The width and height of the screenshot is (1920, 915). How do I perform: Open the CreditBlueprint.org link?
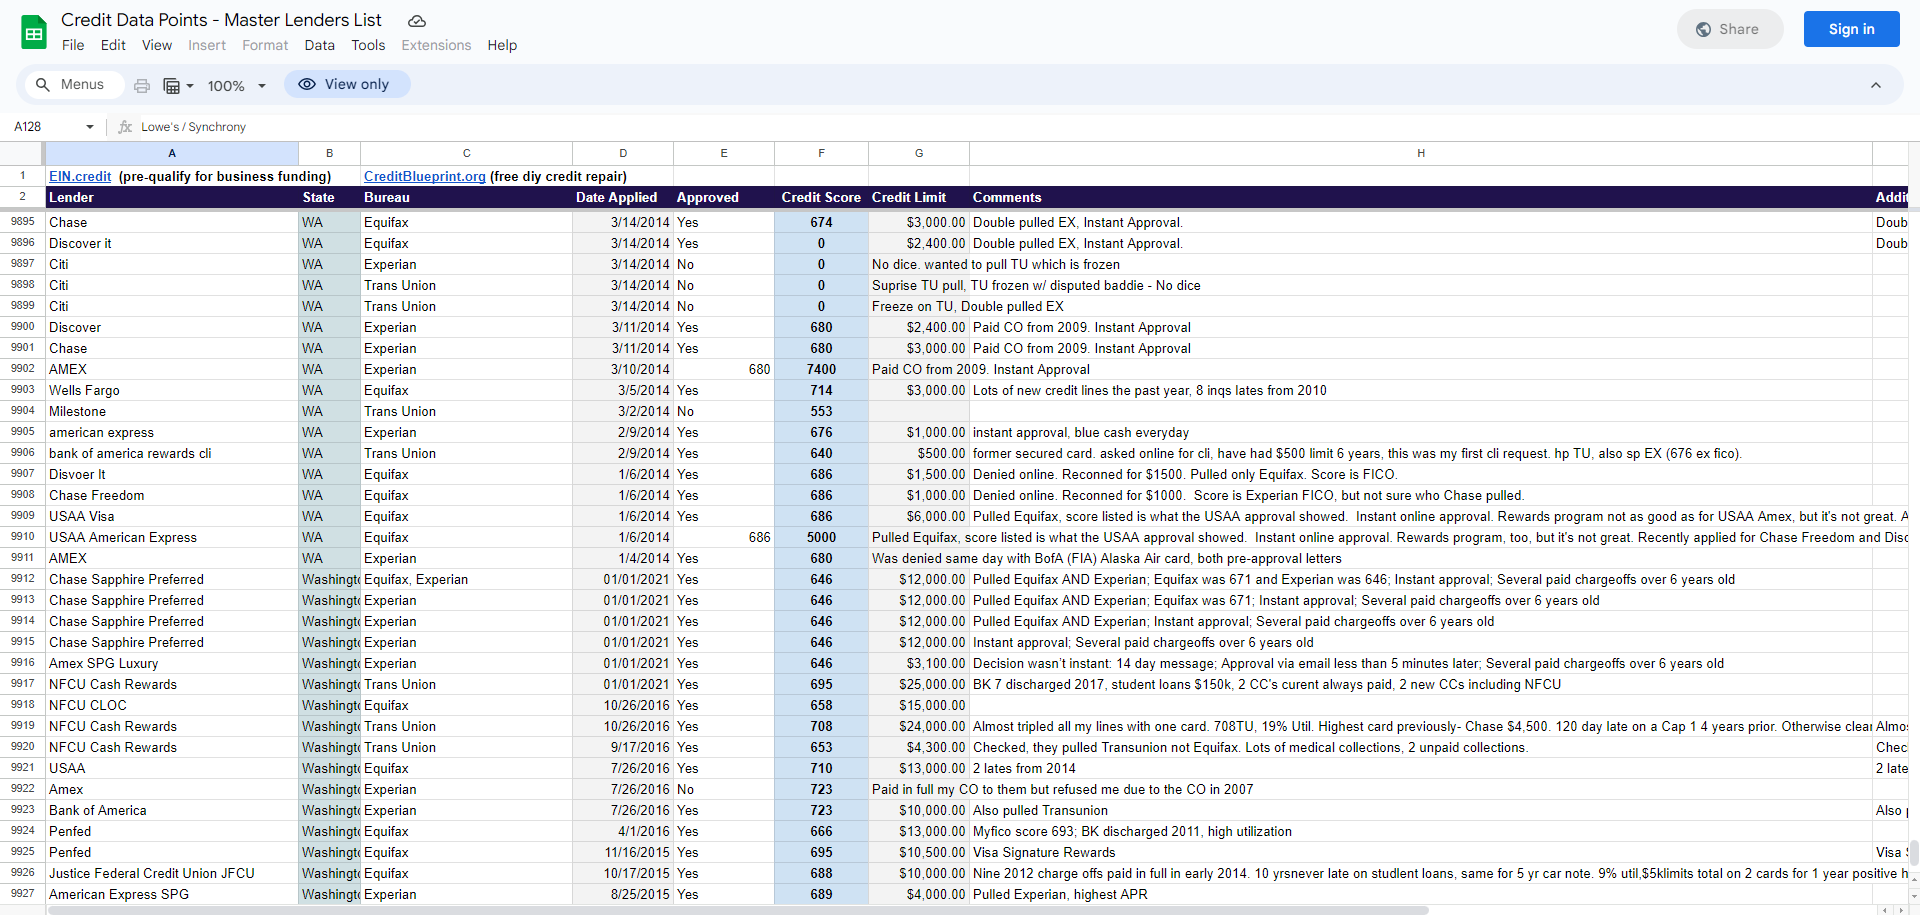[425, 176]
